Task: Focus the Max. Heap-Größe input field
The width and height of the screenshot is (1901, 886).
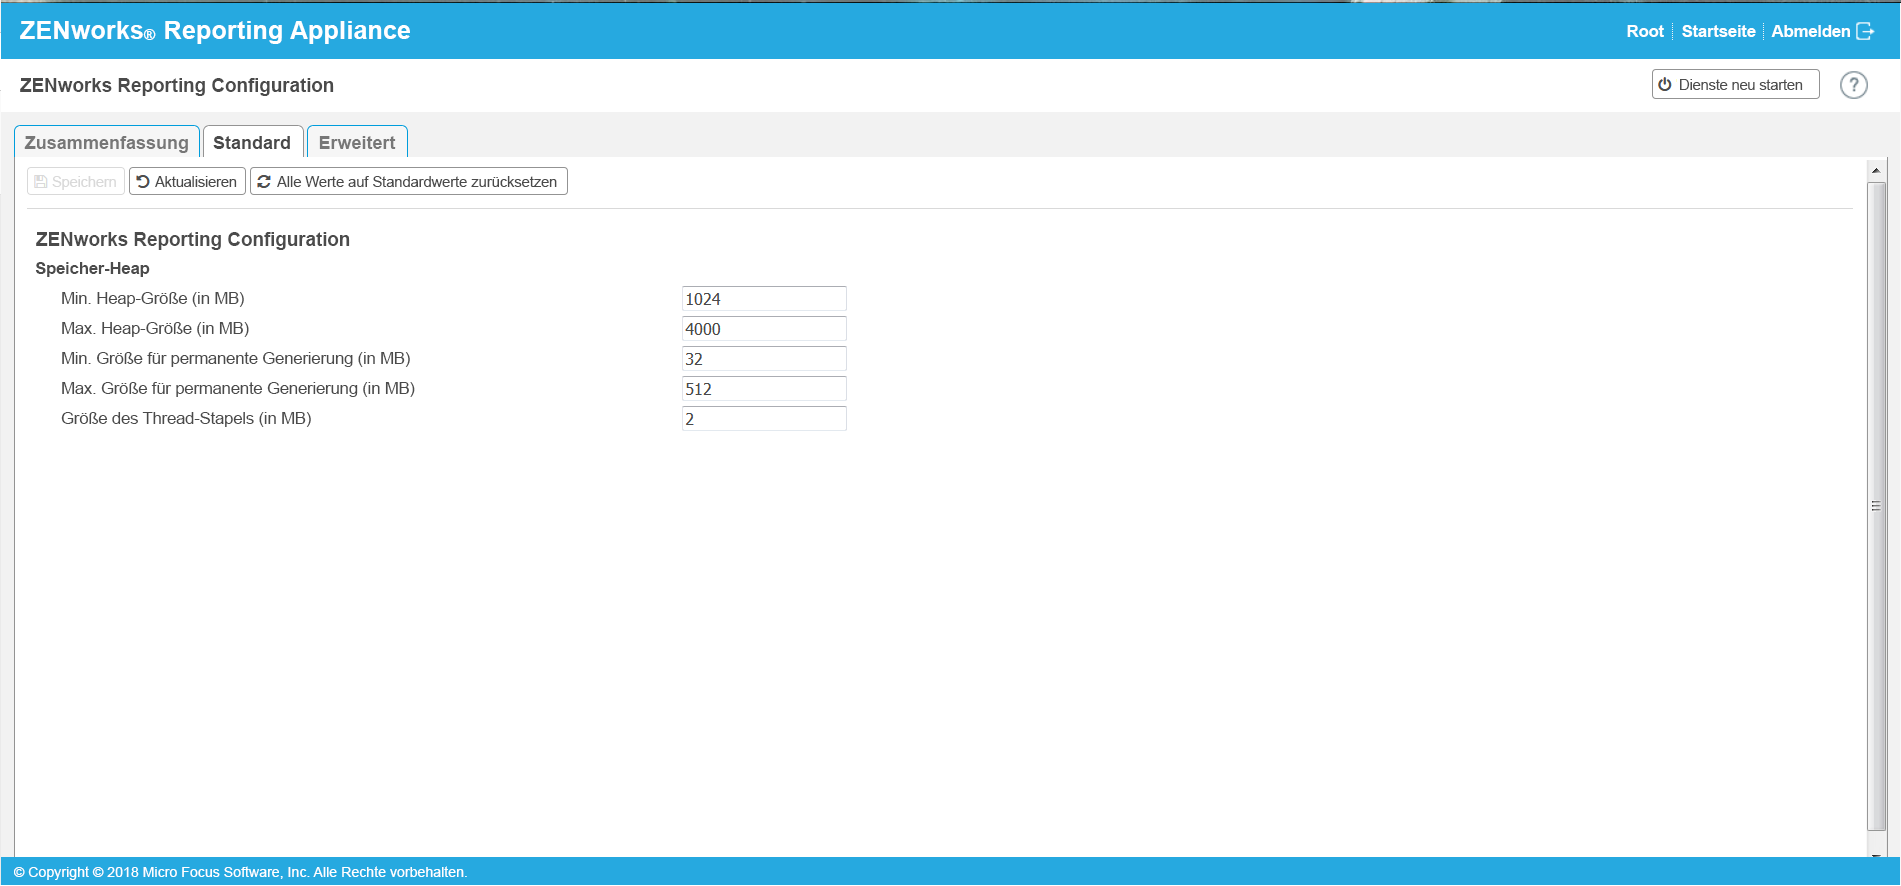Action: [764, 329]
